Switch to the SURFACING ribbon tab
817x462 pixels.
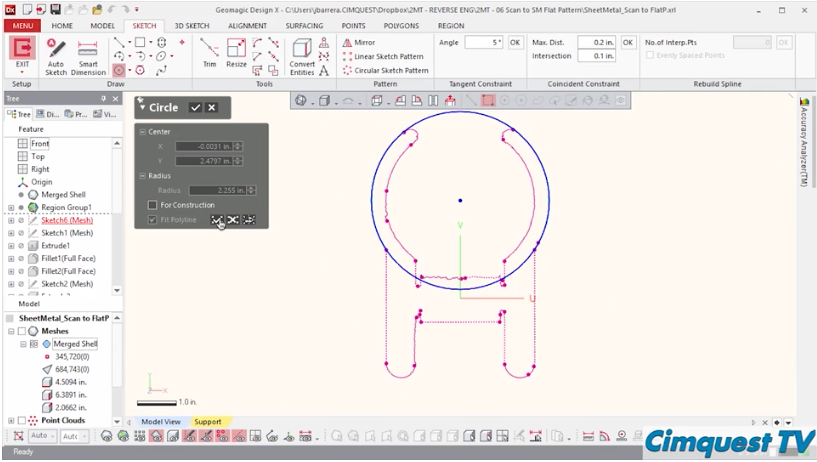(304, 26)
